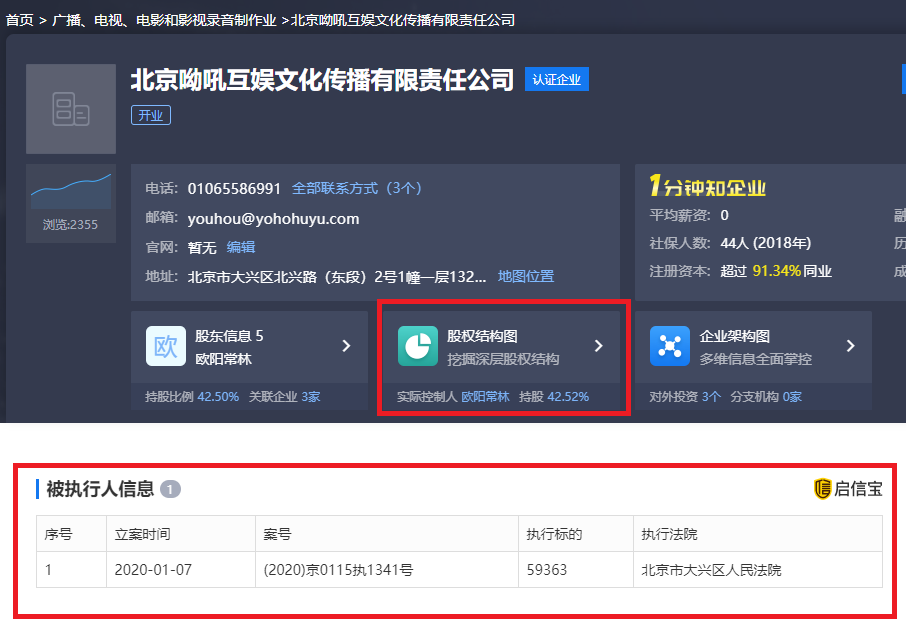The height and width of the screenshot is (640, 906).
Task: Expand the 企业架构图 card arrow
Action: (x=851, y=346)
